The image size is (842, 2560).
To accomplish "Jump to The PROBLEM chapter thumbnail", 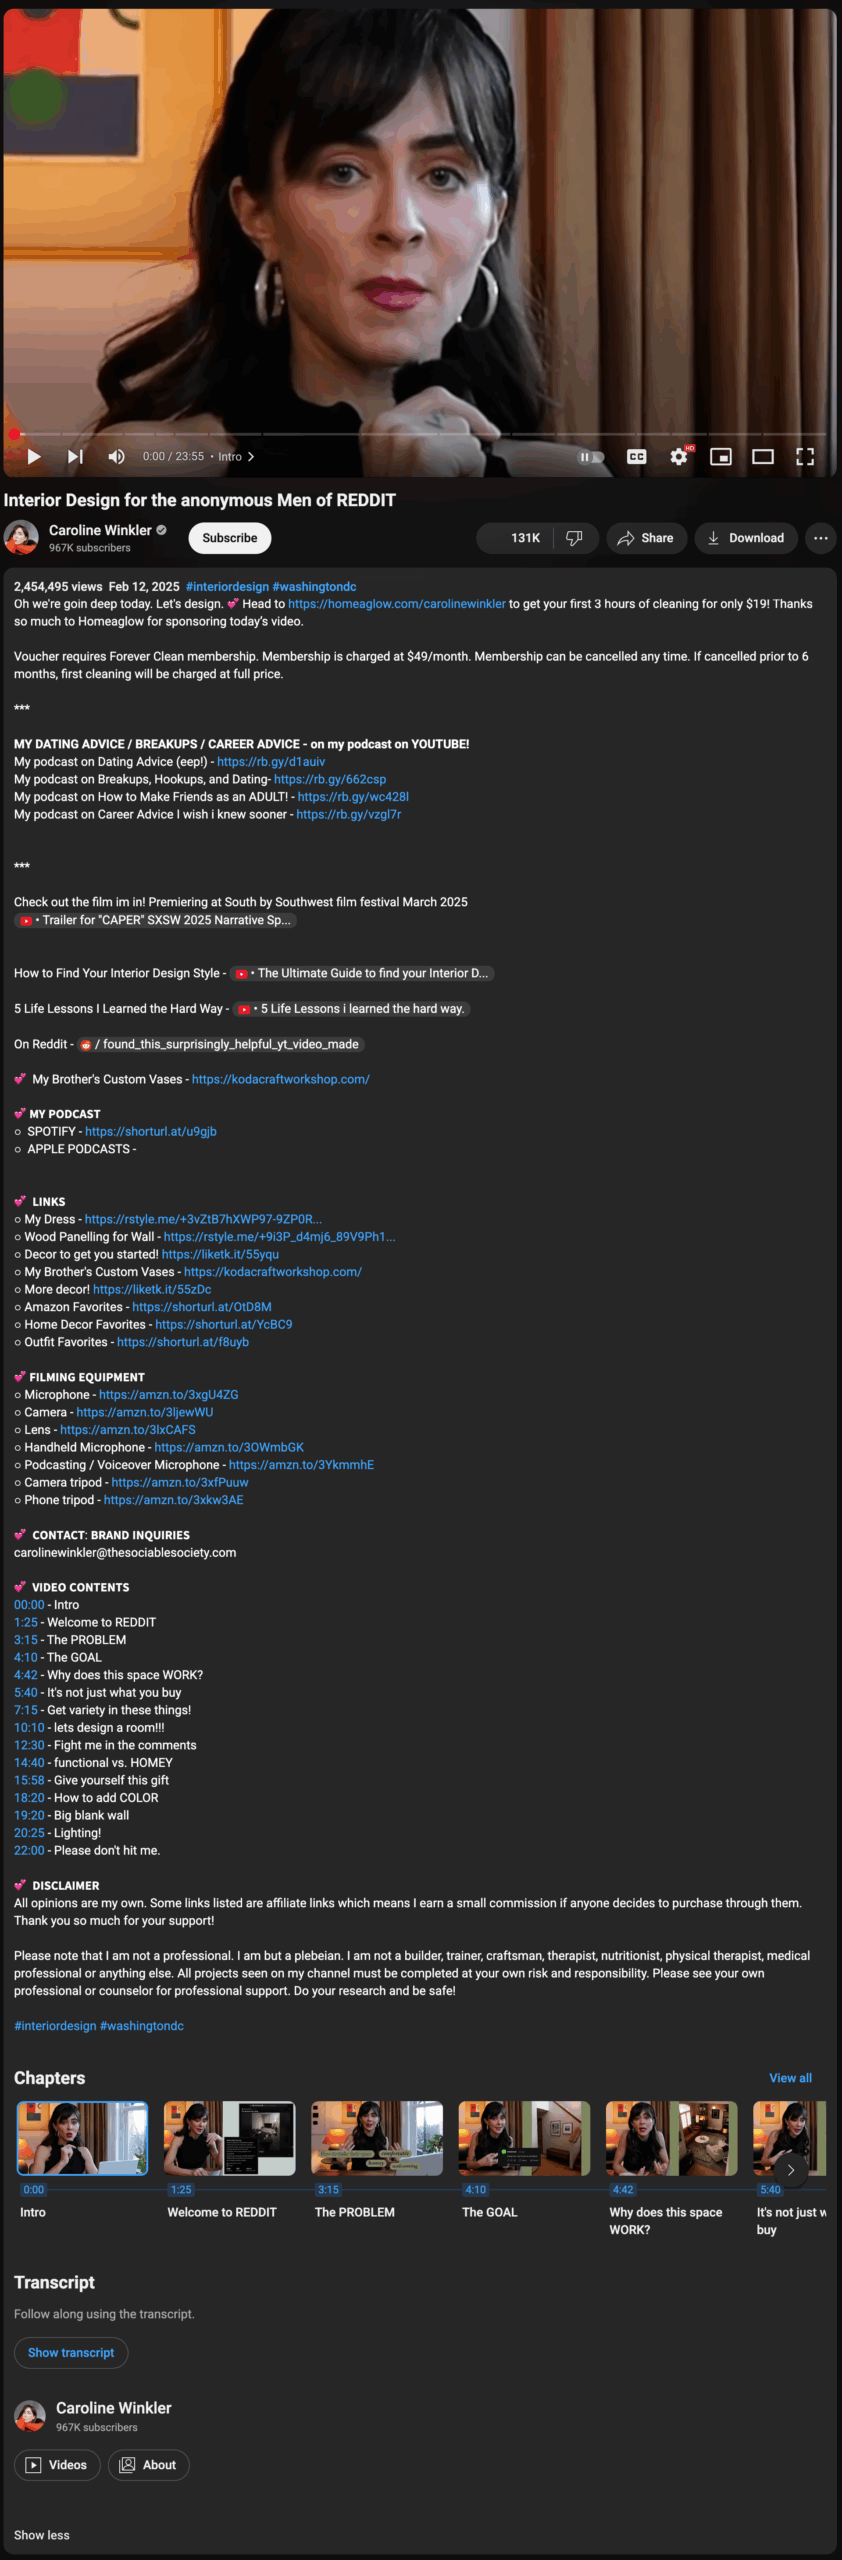I will [x=377, y=2138].
